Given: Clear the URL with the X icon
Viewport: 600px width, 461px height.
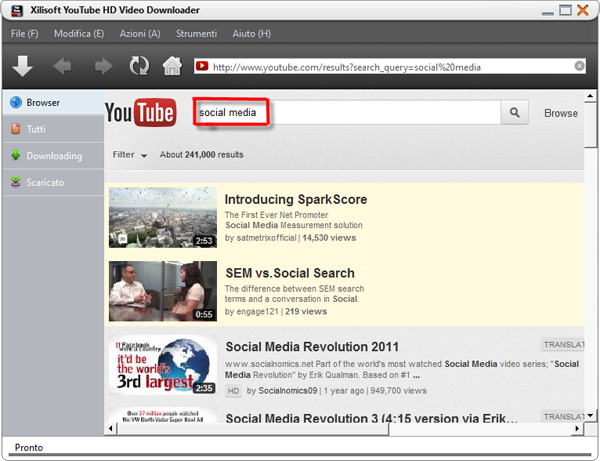Looking at the screenshot, I should click(579, 66).
